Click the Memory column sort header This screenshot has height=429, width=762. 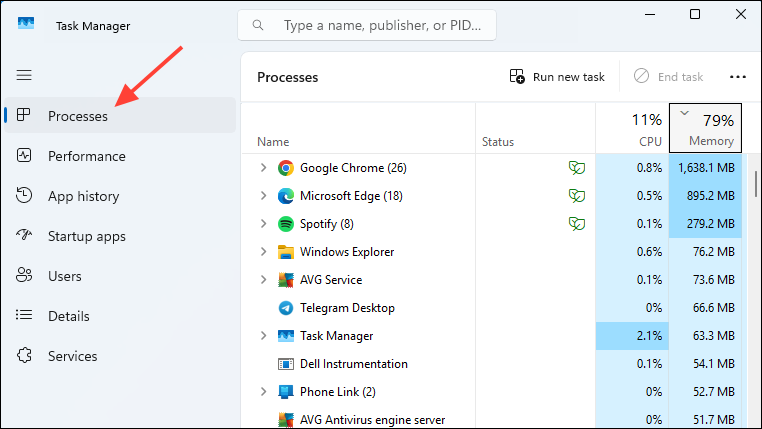[x=705, y=129]
